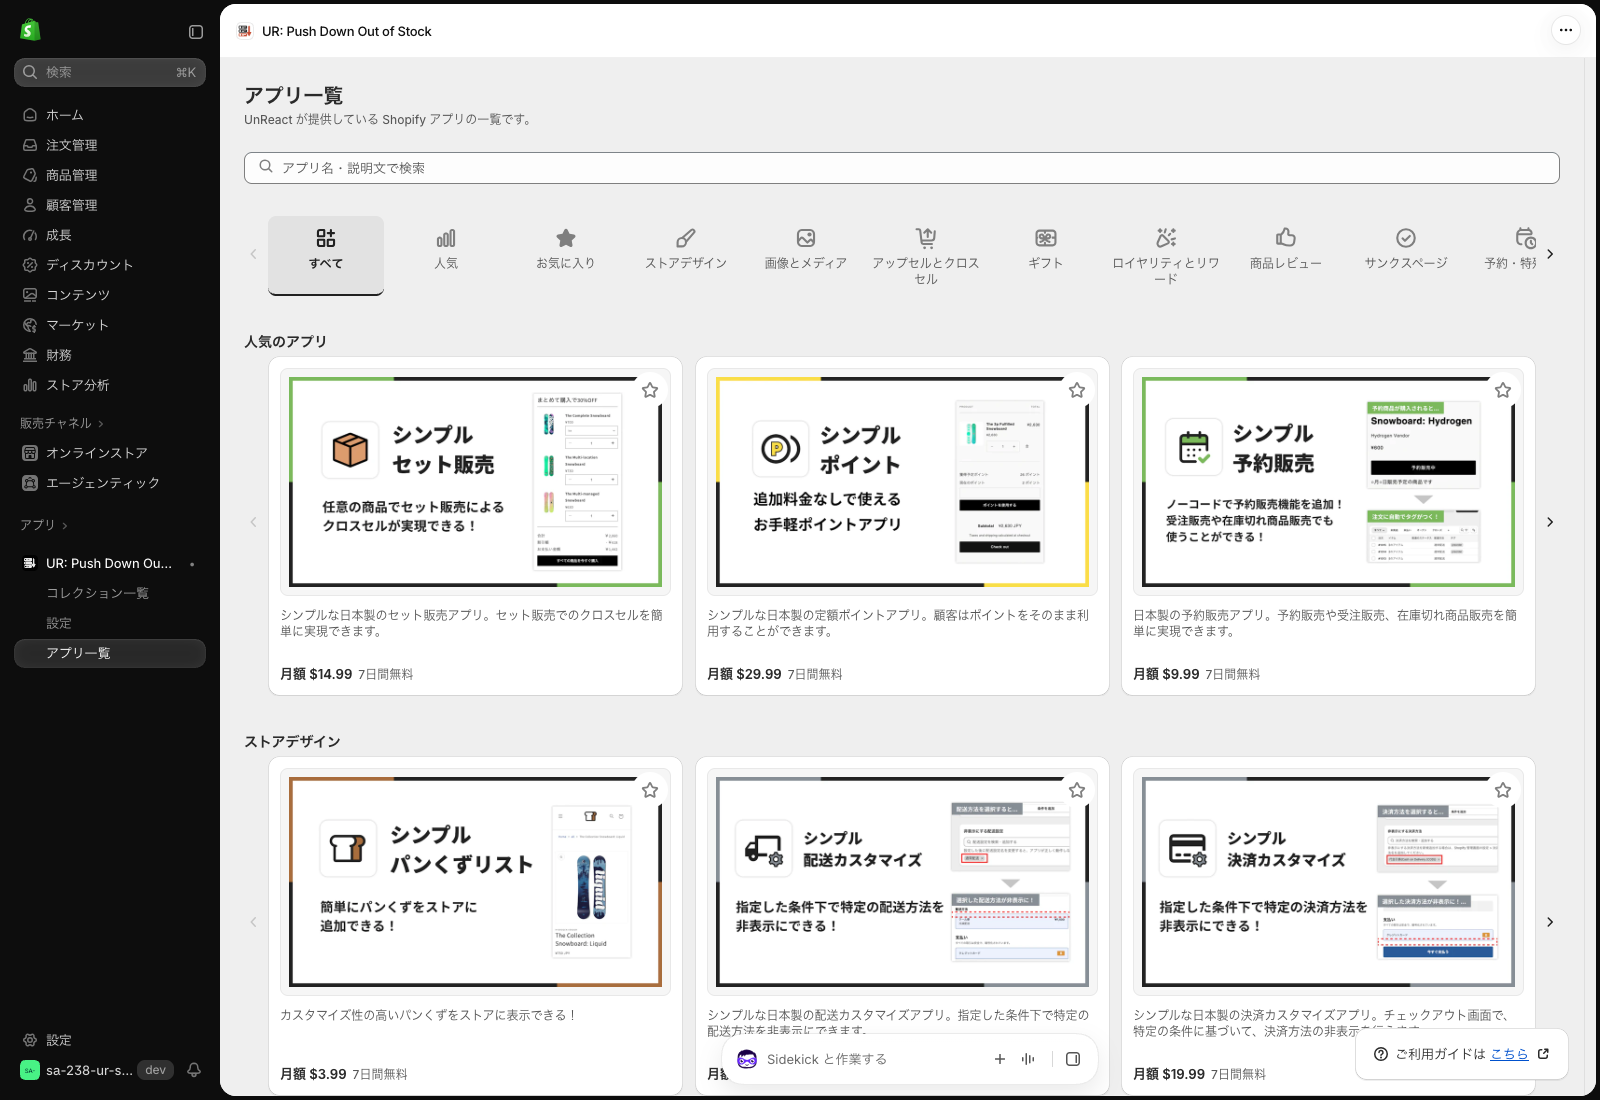The width and height of the screenshot is (1600, 1100).
Task: Open the 商品レビュー category
Action: click(1286, 255)
